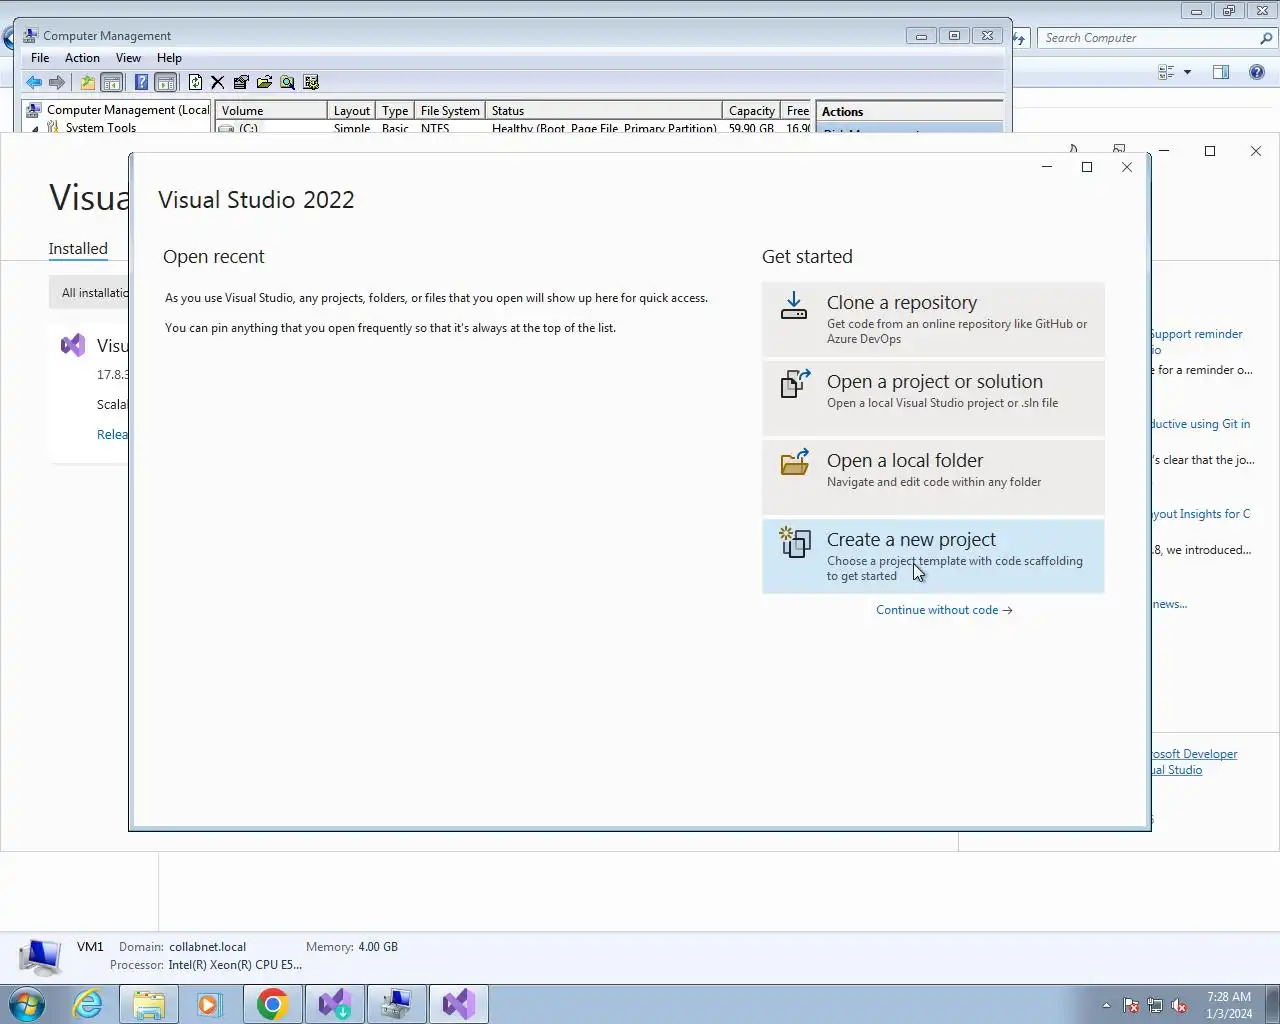Click the Up one level folder toolbar icon

pyautogui.click(x=88, y=82)
